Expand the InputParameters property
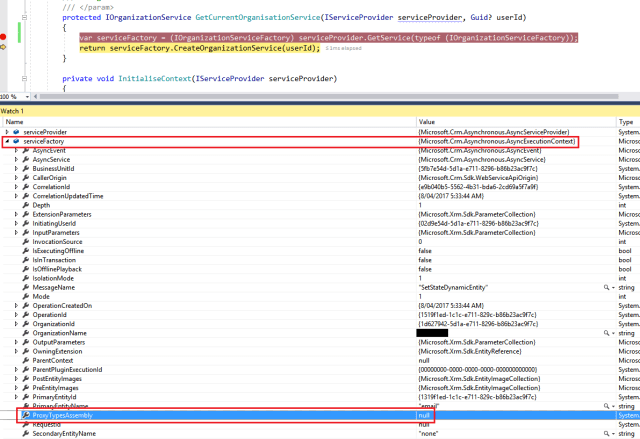Image resolution: width=640 pixels, height=439 pixels. coord(15,231)
